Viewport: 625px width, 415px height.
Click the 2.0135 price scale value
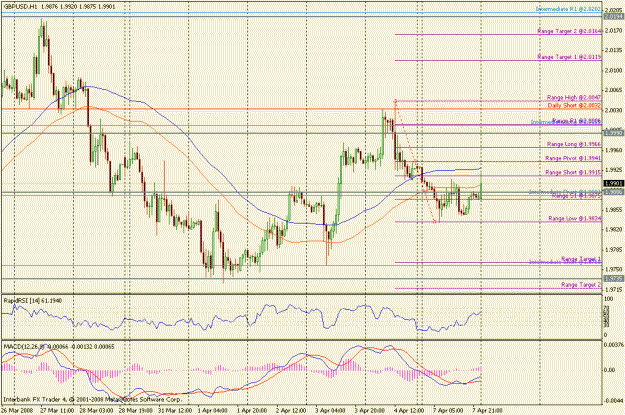[x=613, y=50]
